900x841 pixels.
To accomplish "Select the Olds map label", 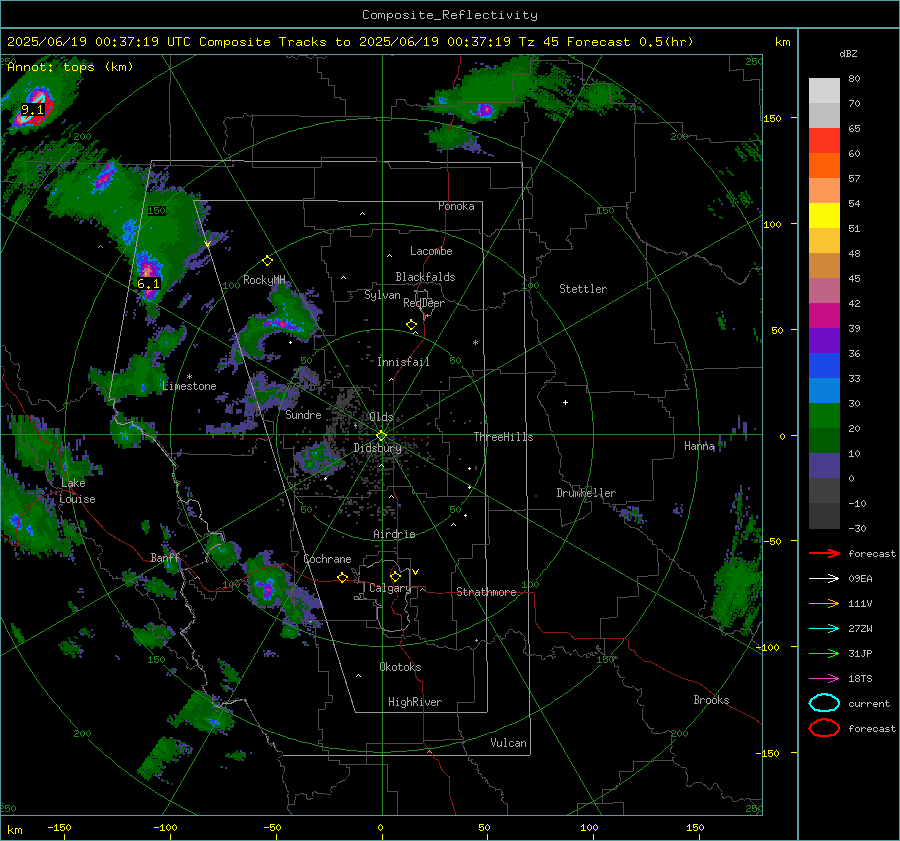I will click(x=381, y=417).
